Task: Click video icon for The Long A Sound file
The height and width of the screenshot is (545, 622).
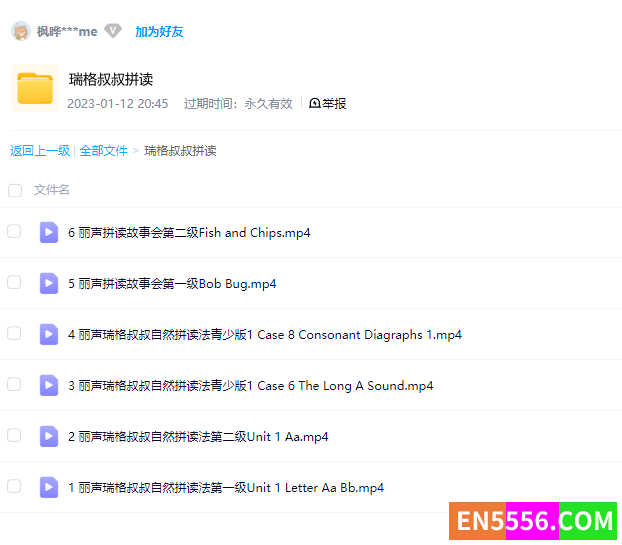Action: click(x=48, y=385)
